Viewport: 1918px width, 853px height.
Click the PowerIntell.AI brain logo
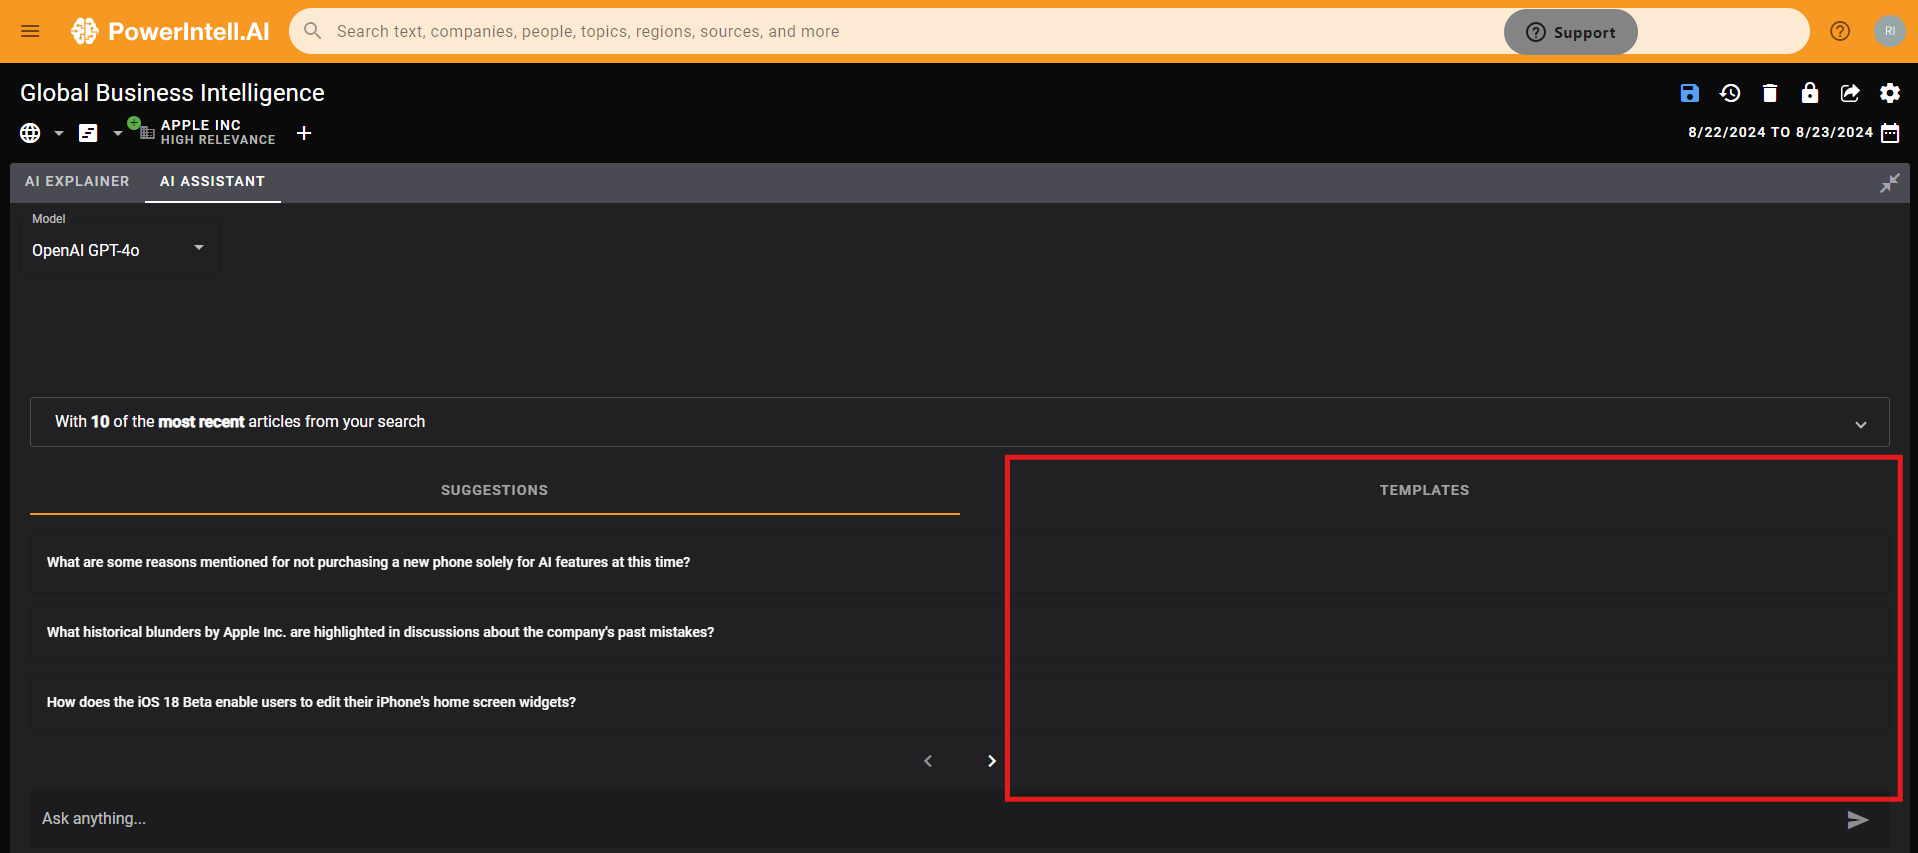[85, 31]
